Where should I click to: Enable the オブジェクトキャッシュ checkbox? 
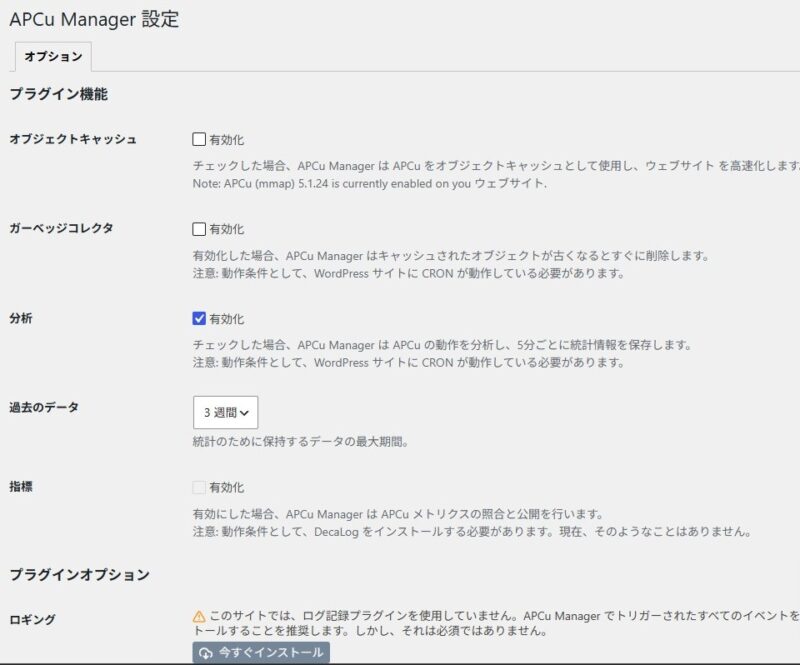pos(199,139)
